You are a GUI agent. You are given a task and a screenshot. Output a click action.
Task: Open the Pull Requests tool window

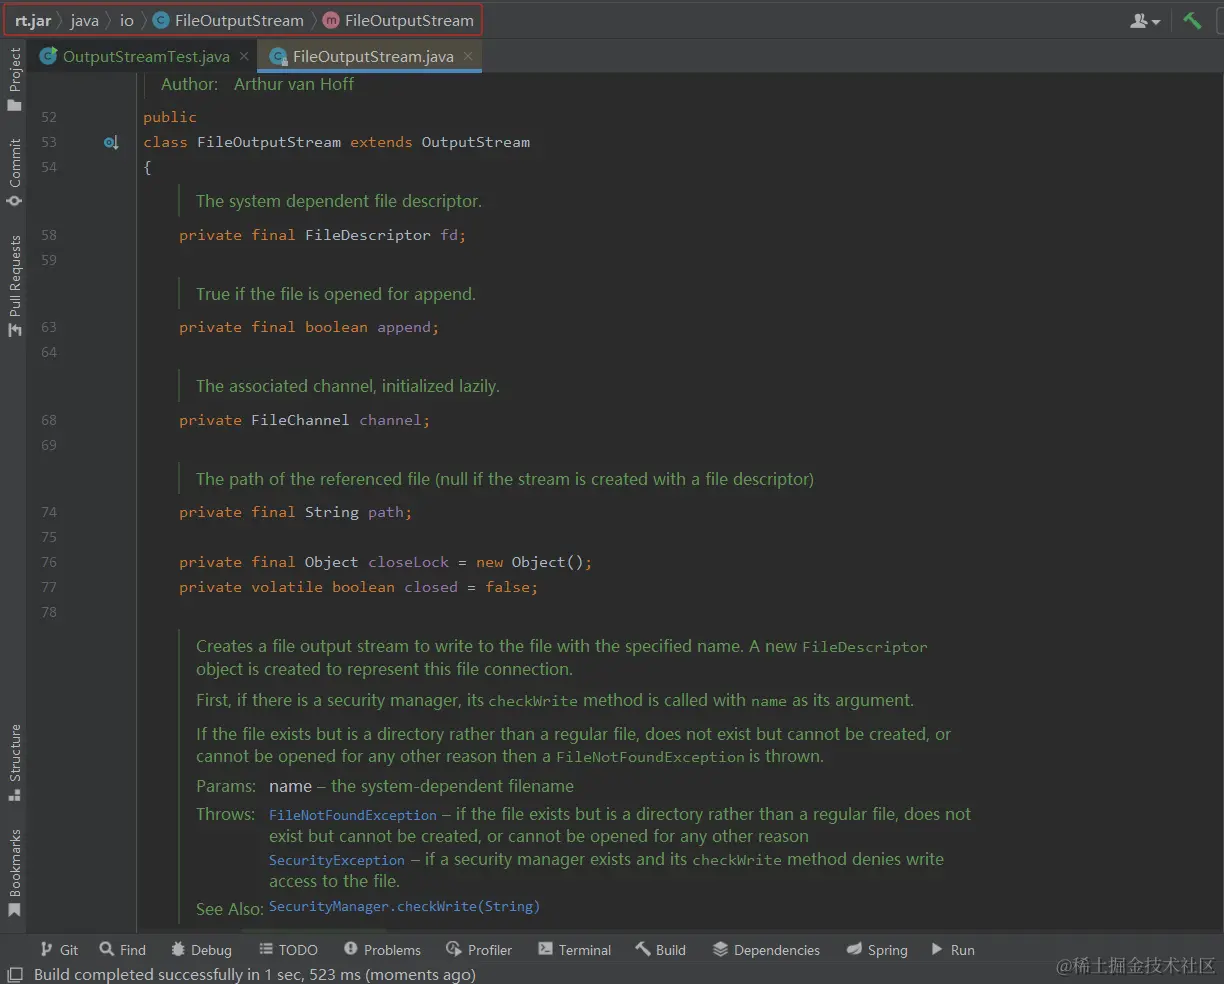click(x=14, y=286)
